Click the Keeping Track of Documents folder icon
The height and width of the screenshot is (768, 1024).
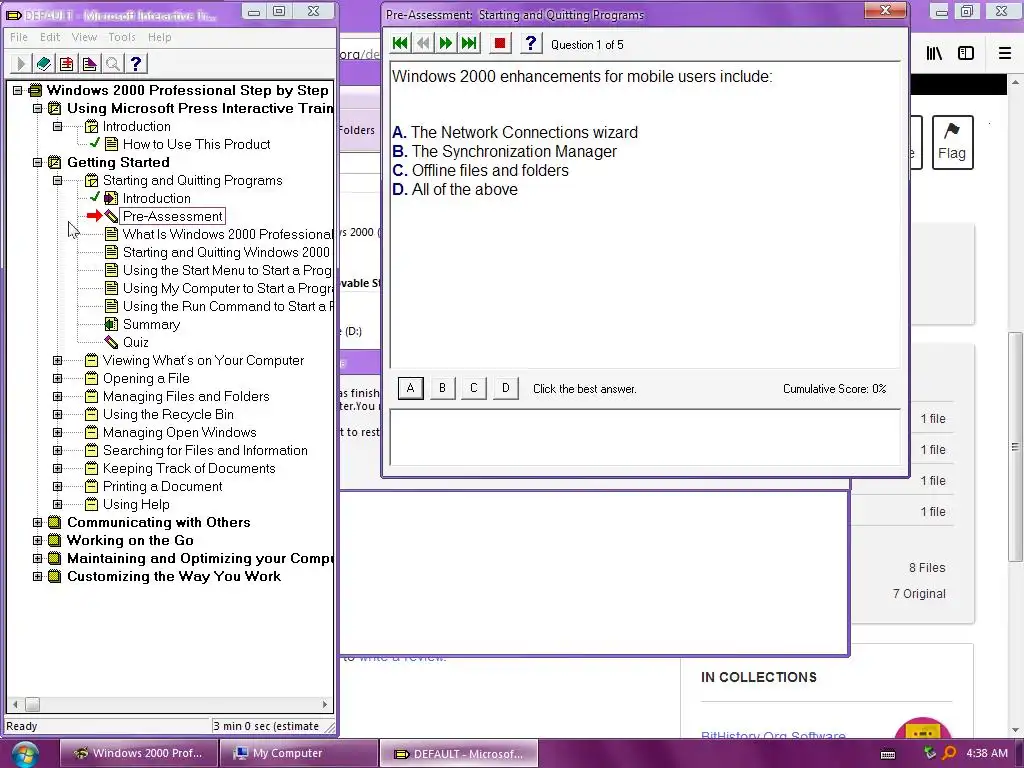click(91, 468)
